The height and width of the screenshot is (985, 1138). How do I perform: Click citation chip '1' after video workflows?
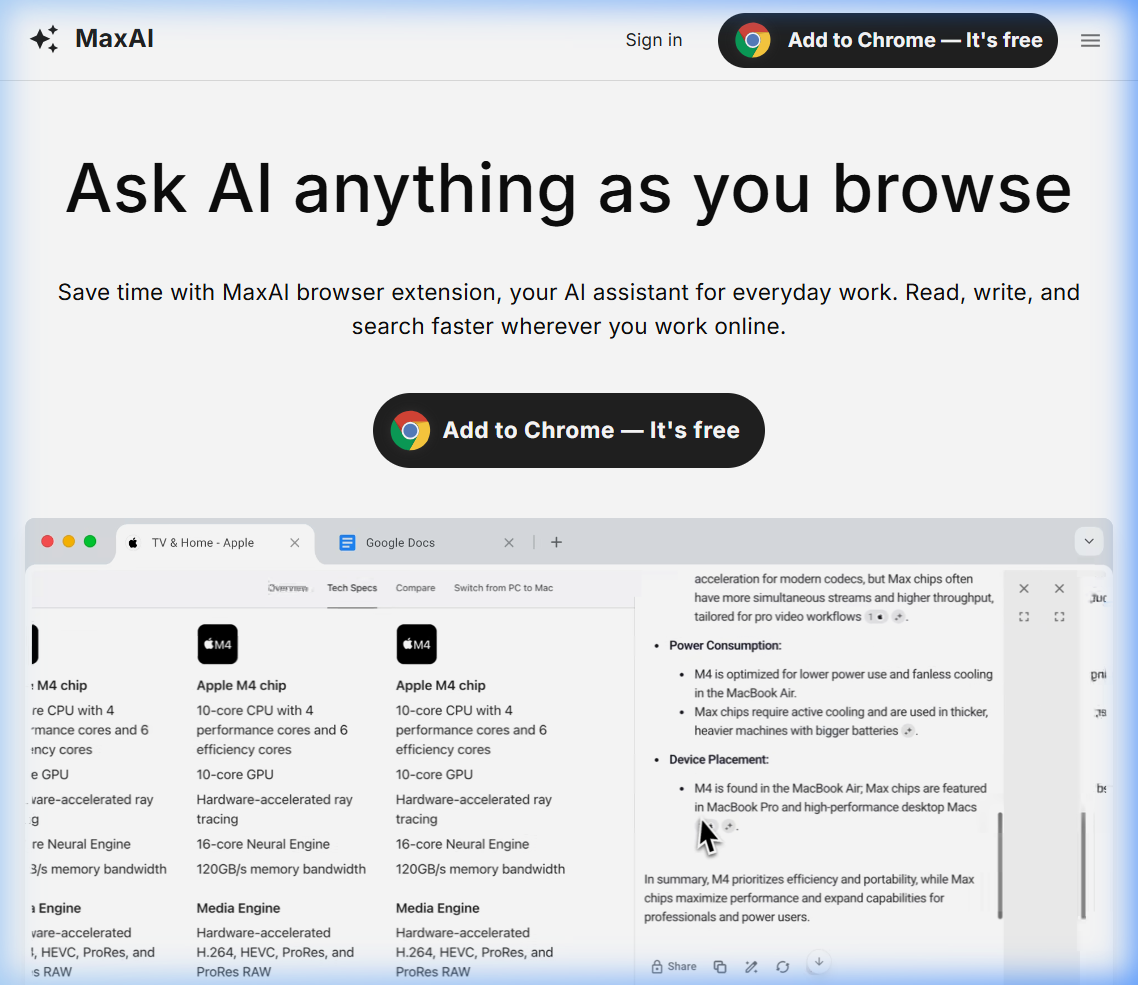877,617
